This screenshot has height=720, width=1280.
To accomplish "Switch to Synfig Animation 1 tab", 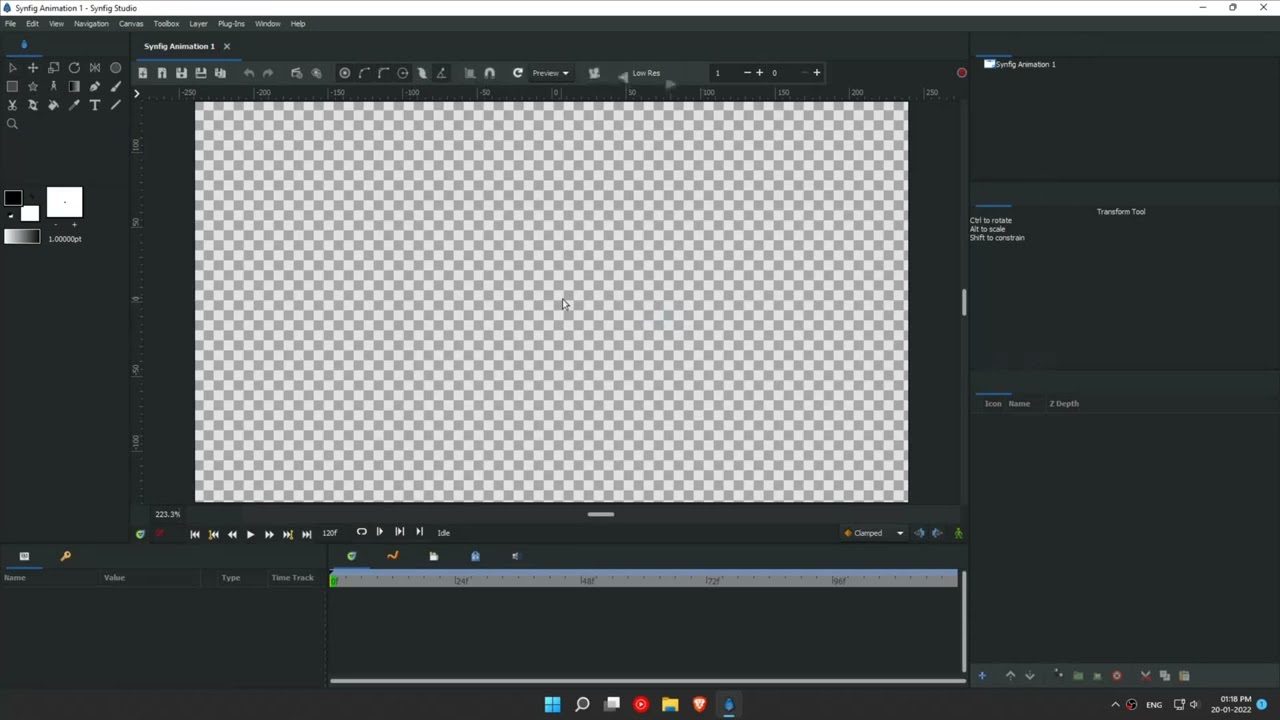I will (179, 46).
